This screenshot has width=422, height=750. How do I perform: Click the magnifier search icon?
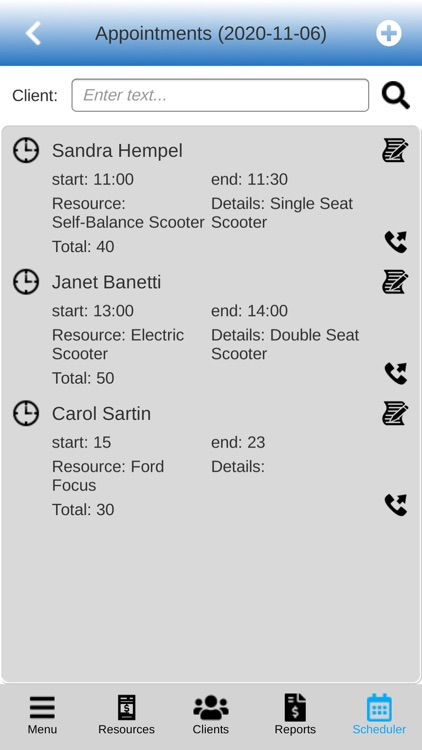pos(396,96)
